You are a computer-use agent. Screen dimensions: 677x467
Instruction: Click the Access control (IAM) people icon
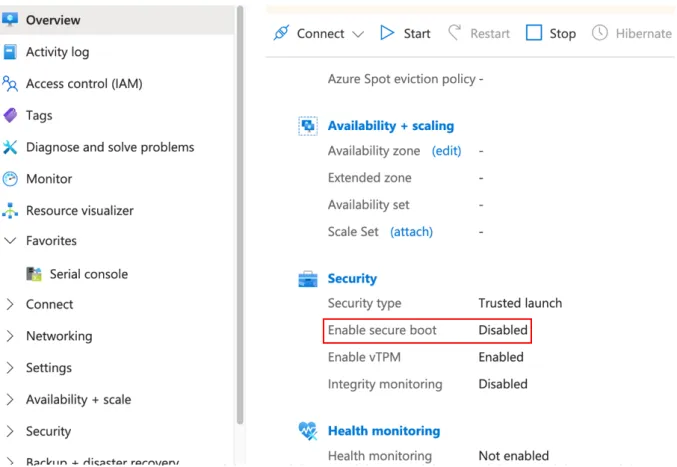click(10, 84)
